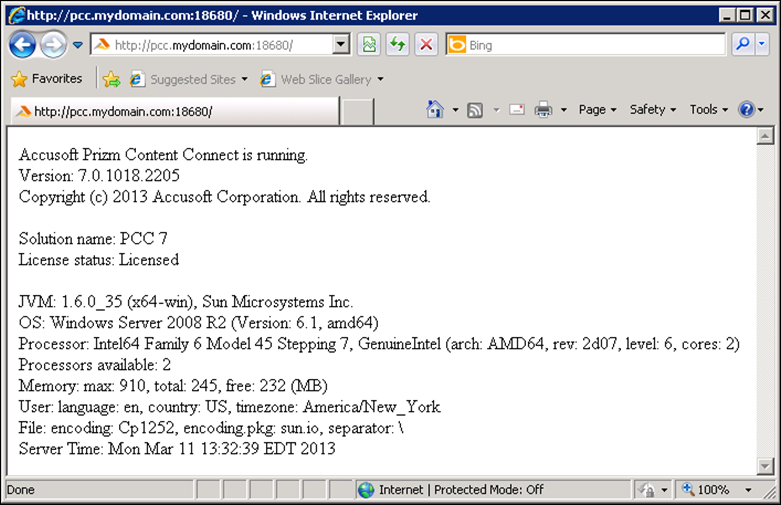781x505 pixels.
Task: Print the page with printer icon
Action: pyautogui.click(x=543, y=110)
